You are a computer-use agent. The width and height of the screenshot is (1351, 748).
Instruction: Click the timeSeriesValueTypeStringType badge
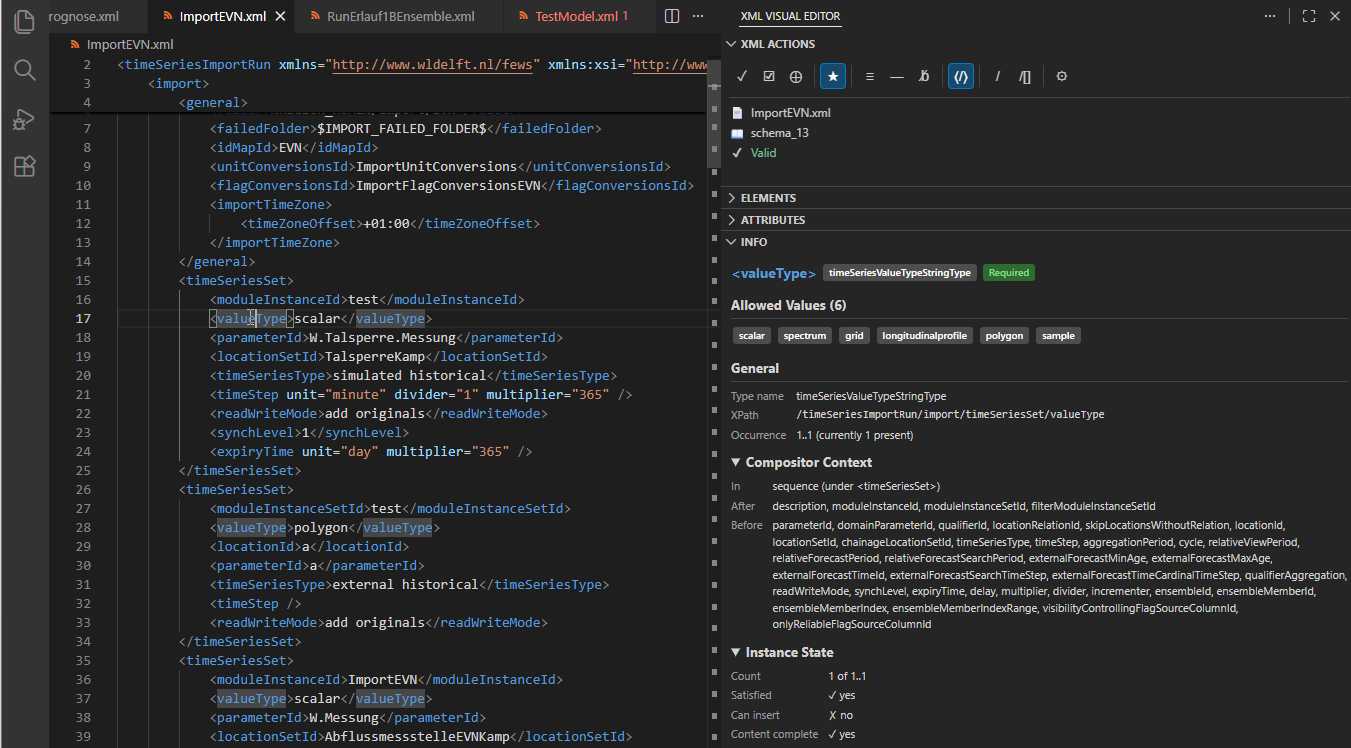900,272
